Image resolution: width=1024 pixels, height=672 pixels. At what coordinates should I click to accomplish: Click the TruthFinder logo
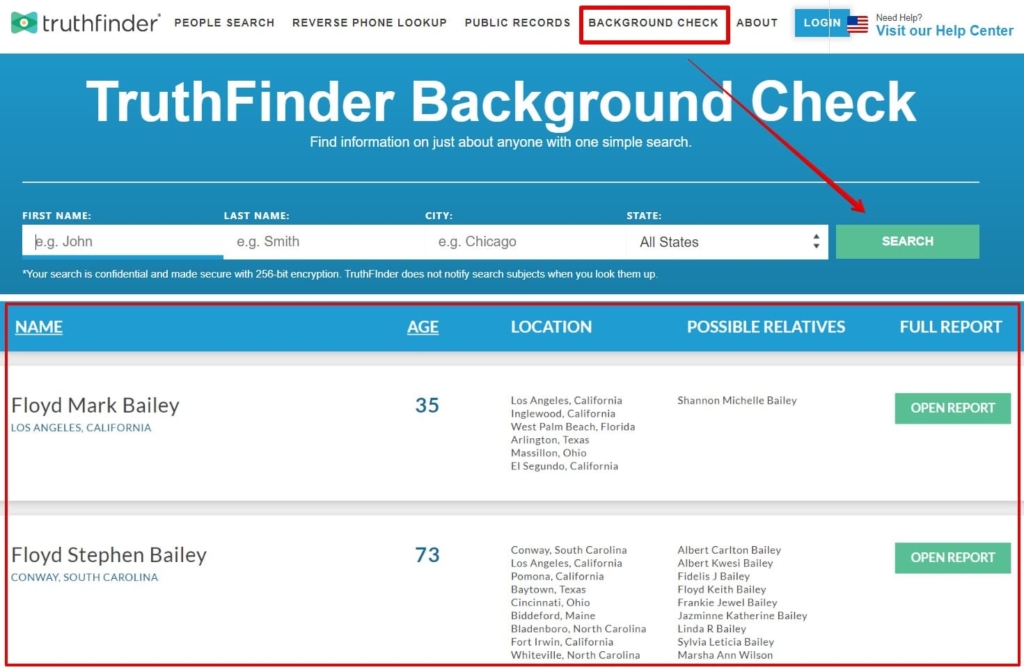tap(86, 23)
